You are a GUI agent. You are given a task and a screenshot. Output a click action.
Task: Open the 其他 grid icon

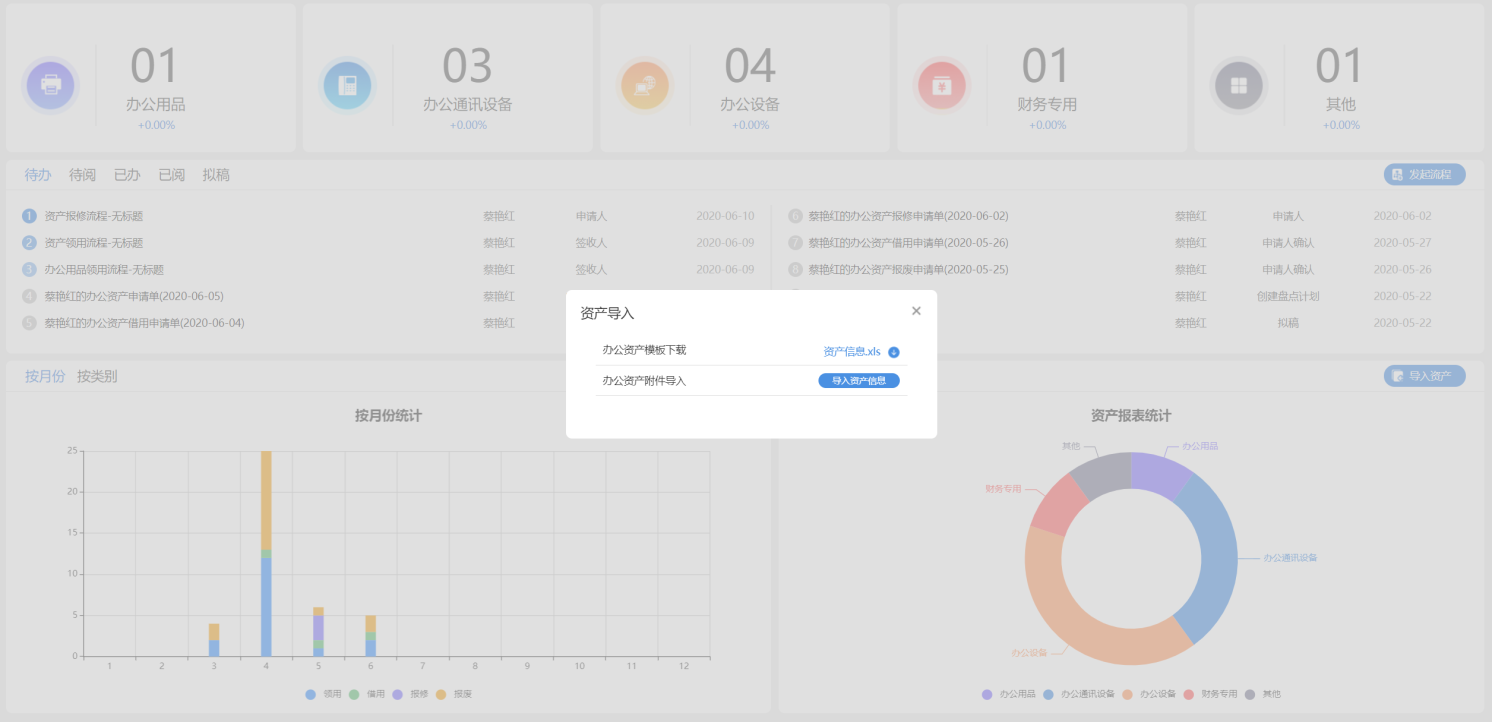click(x=1239, y=85)
